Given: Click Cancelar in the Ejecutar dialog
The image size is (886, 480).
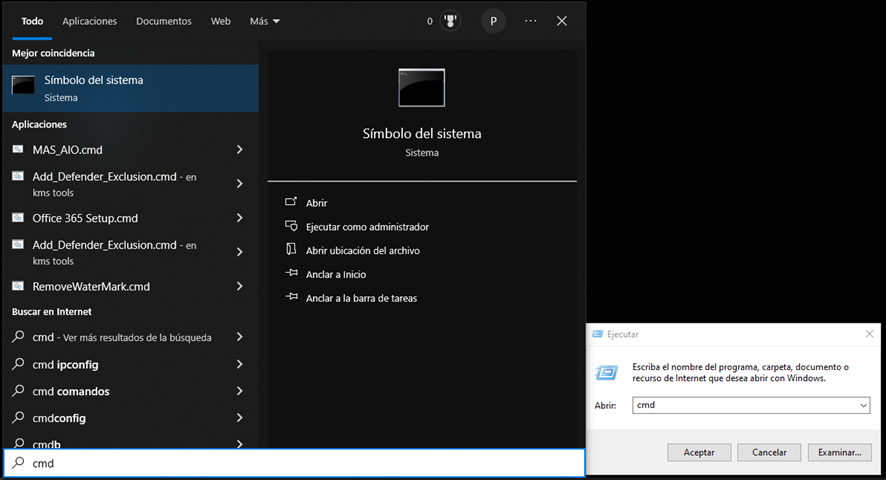Looking at the screenshot, I should click(769, 452).
